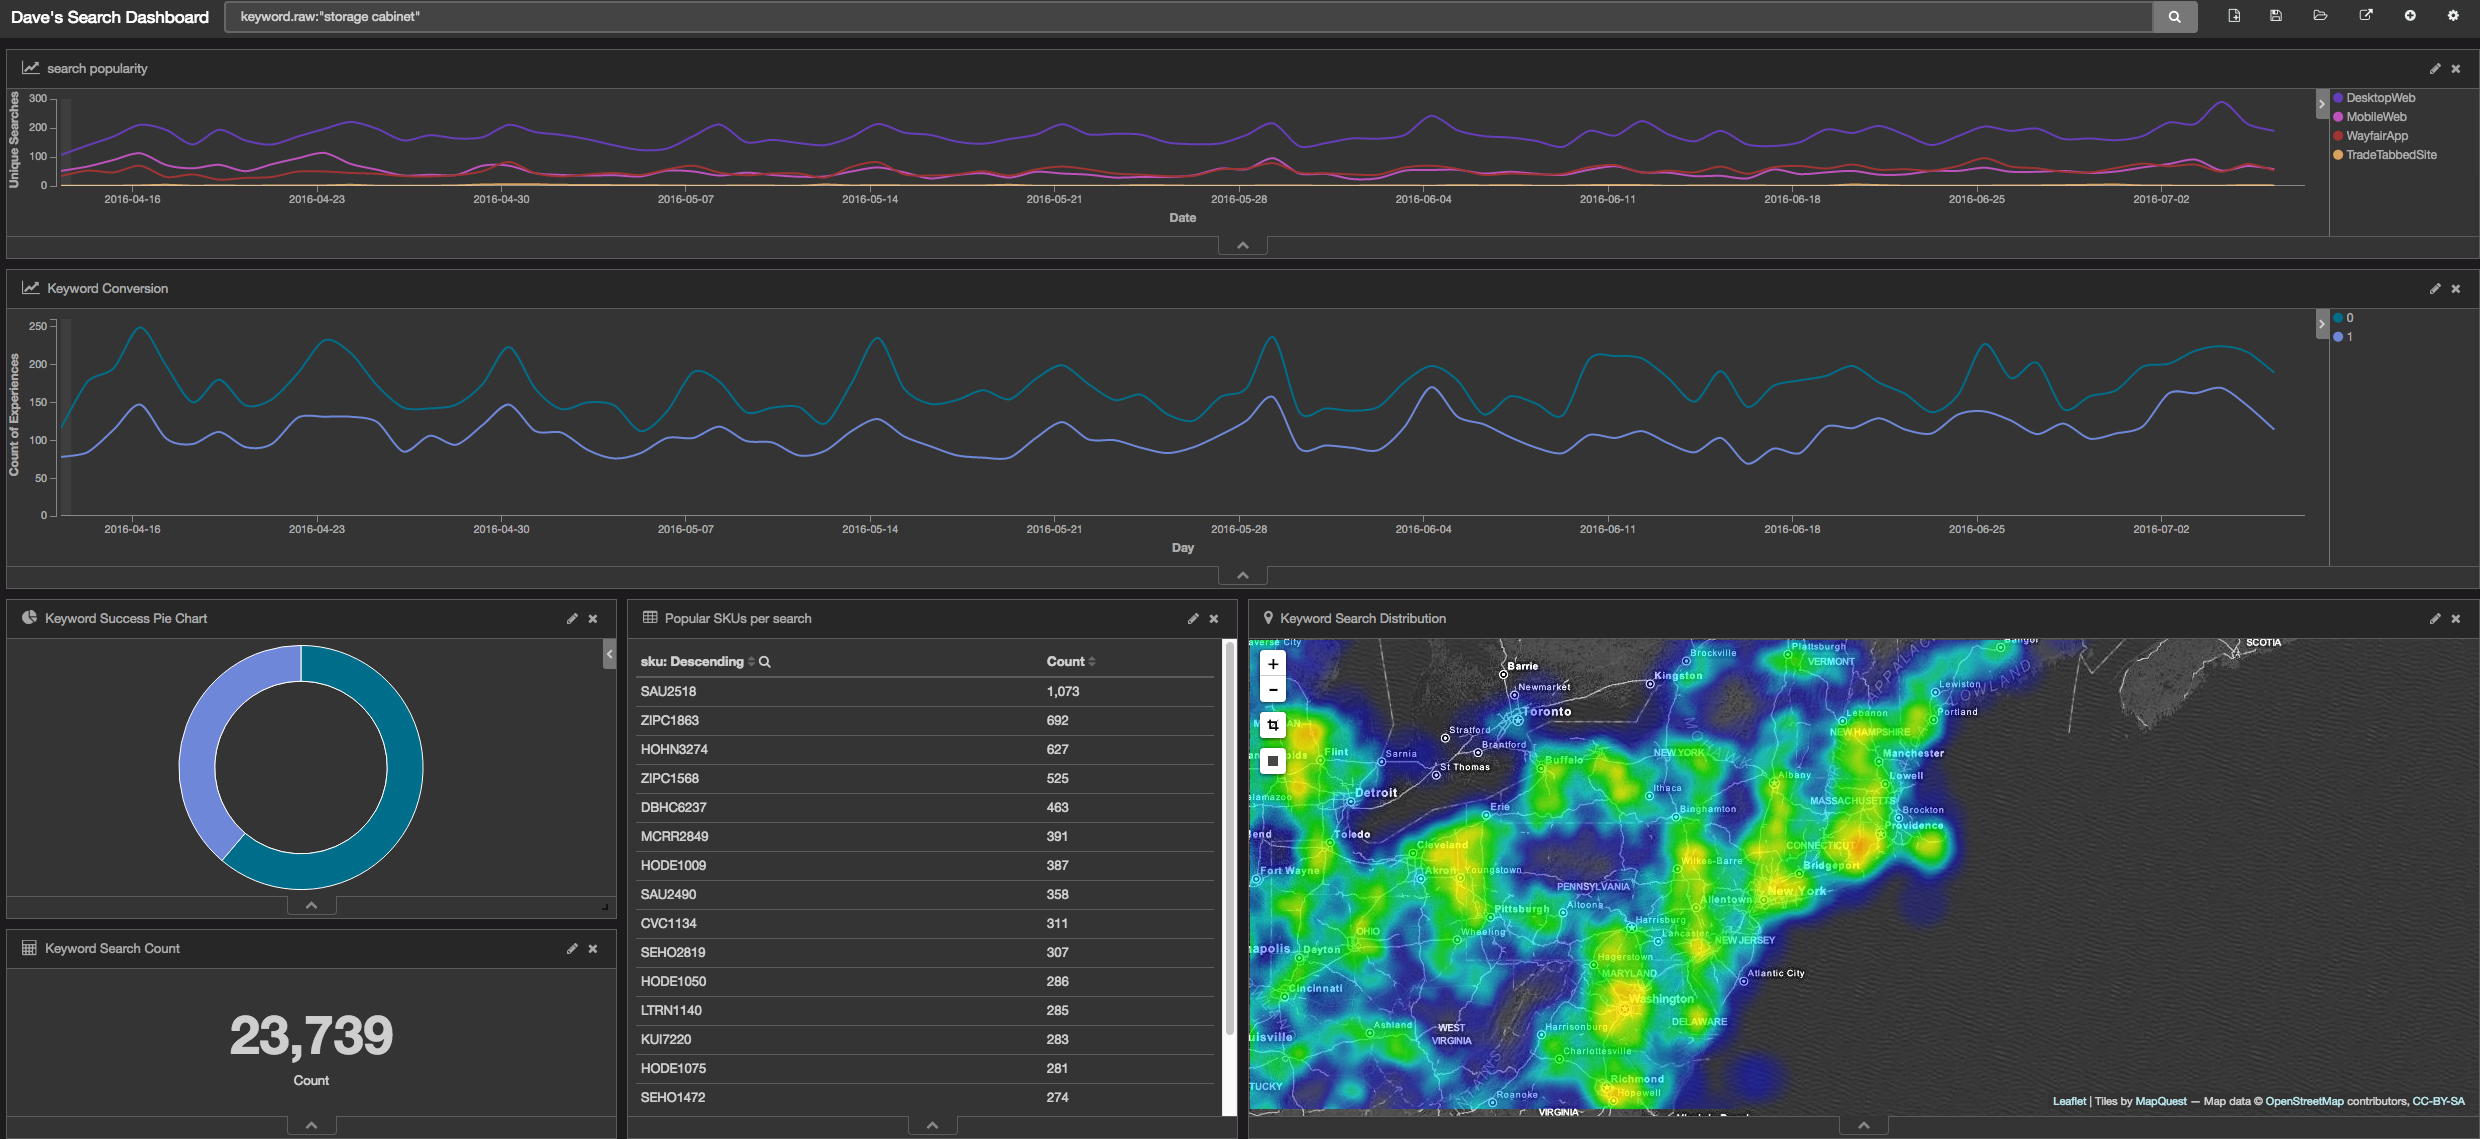Click the map crop-to-bounds tool
Image resolution: width=2480 pixels, height=1139 pixels.
coord(1272,725)
